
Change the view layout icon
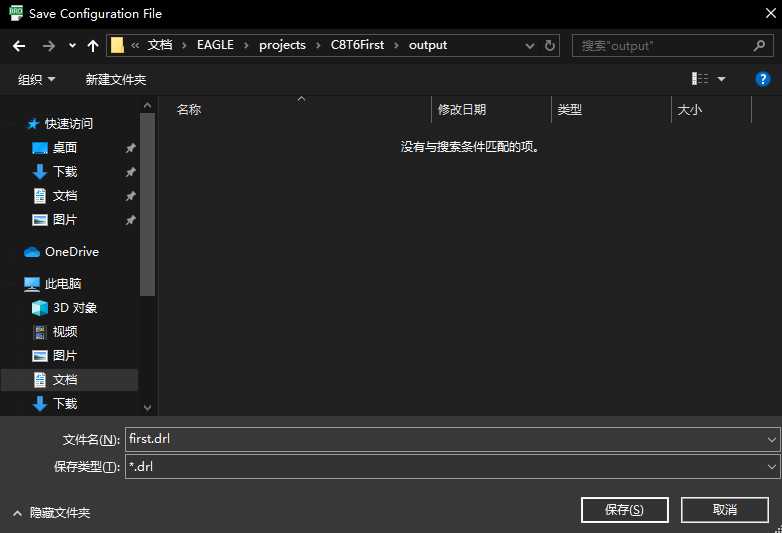coord(700,79)
